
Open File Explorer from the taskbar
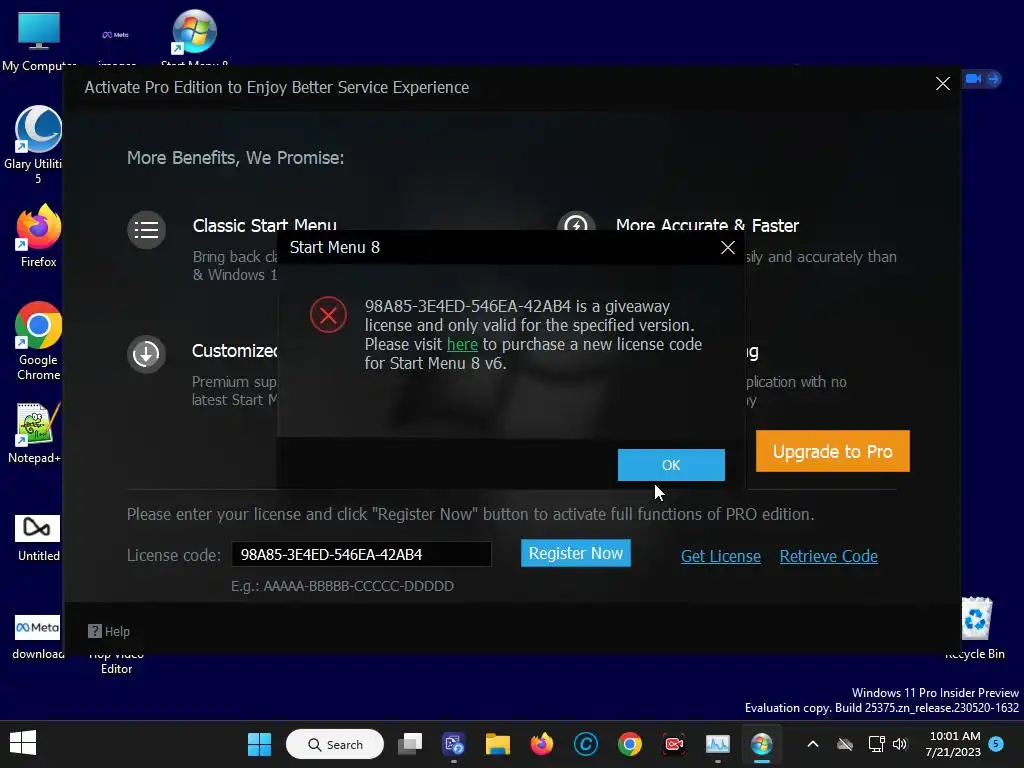(498, 744)
